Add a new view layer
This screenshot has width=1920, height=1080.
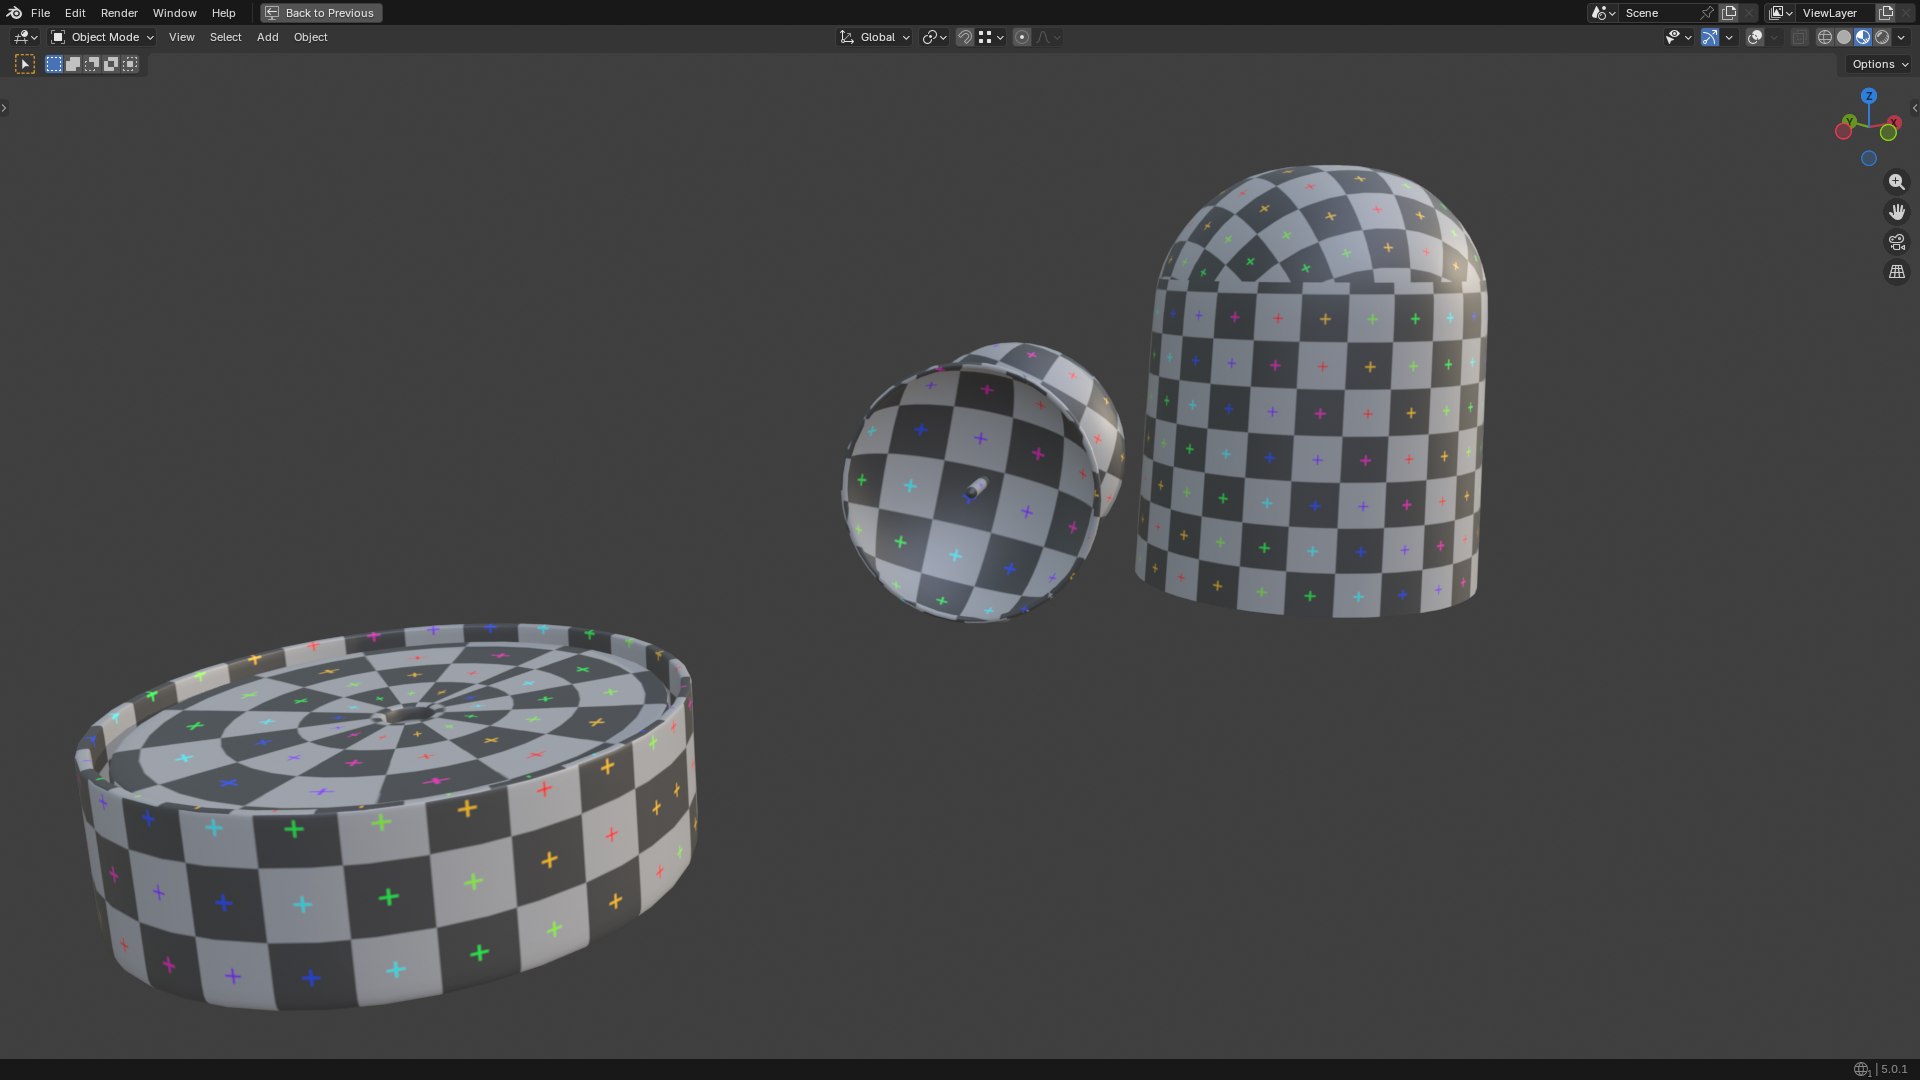(1886, 13)
